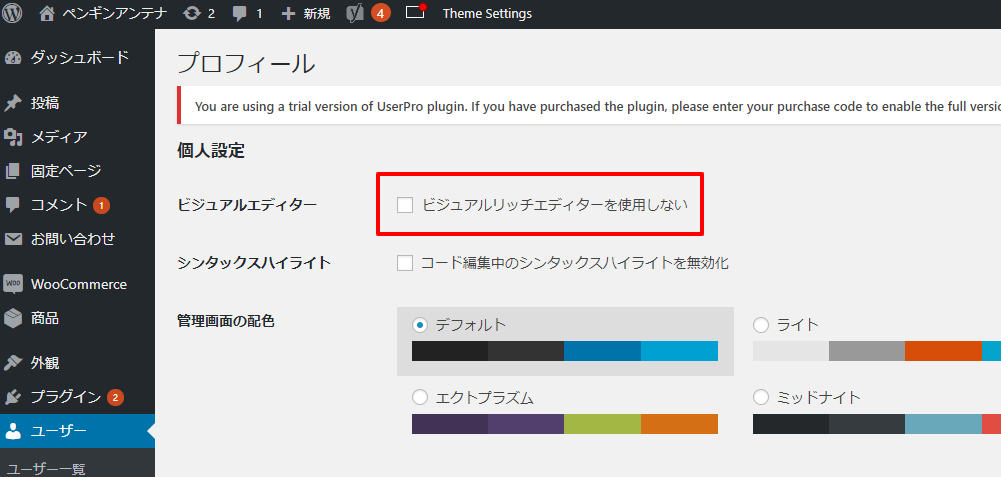The height and width of the screenshot is (477, 1001).
Task: Open the 投稿 posts menu
Action: pos(45,103)
